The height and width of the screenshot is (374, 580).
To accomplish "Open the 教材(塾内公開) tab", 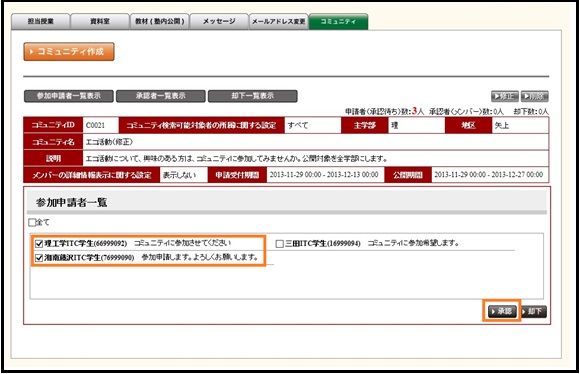I will click(x=159, y=21).
